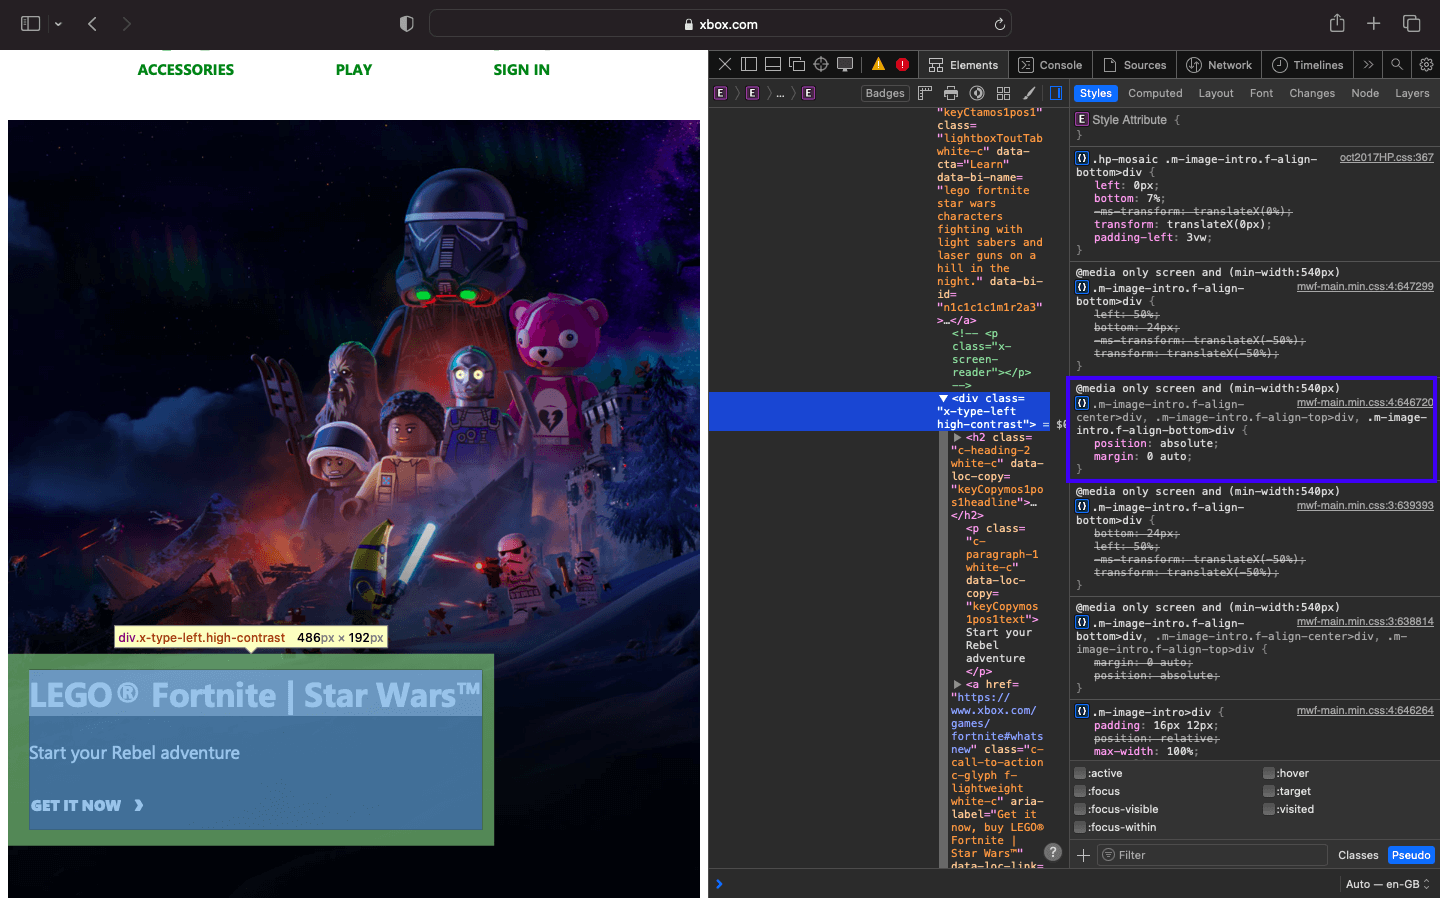Add new style rule plus button
Screen dimensions: 1440x898
pos(1083,855)
